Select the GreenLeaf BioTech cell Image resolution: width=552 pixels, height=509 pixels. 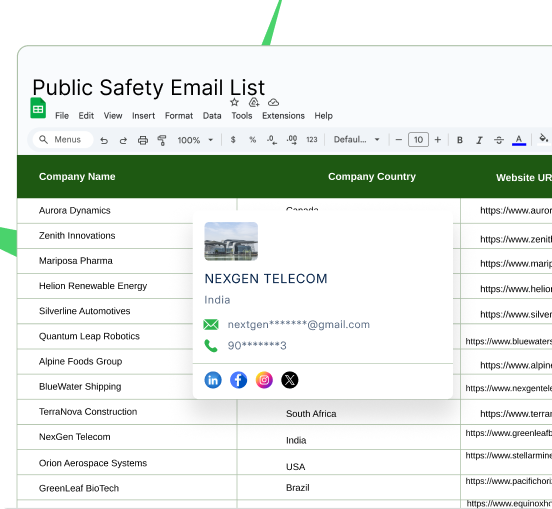[127, 488]
